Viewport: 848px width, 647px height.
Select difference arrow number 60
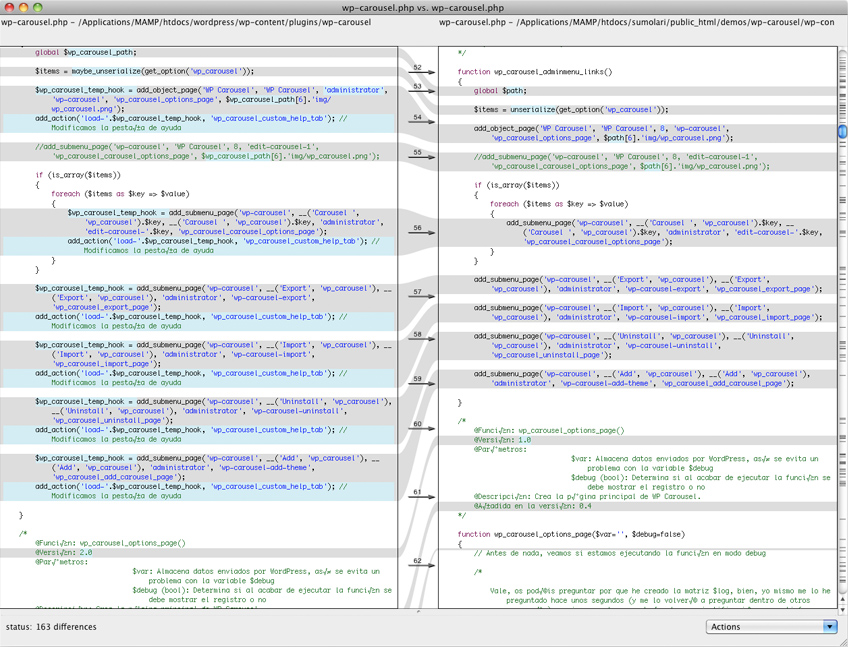point(422,428)
